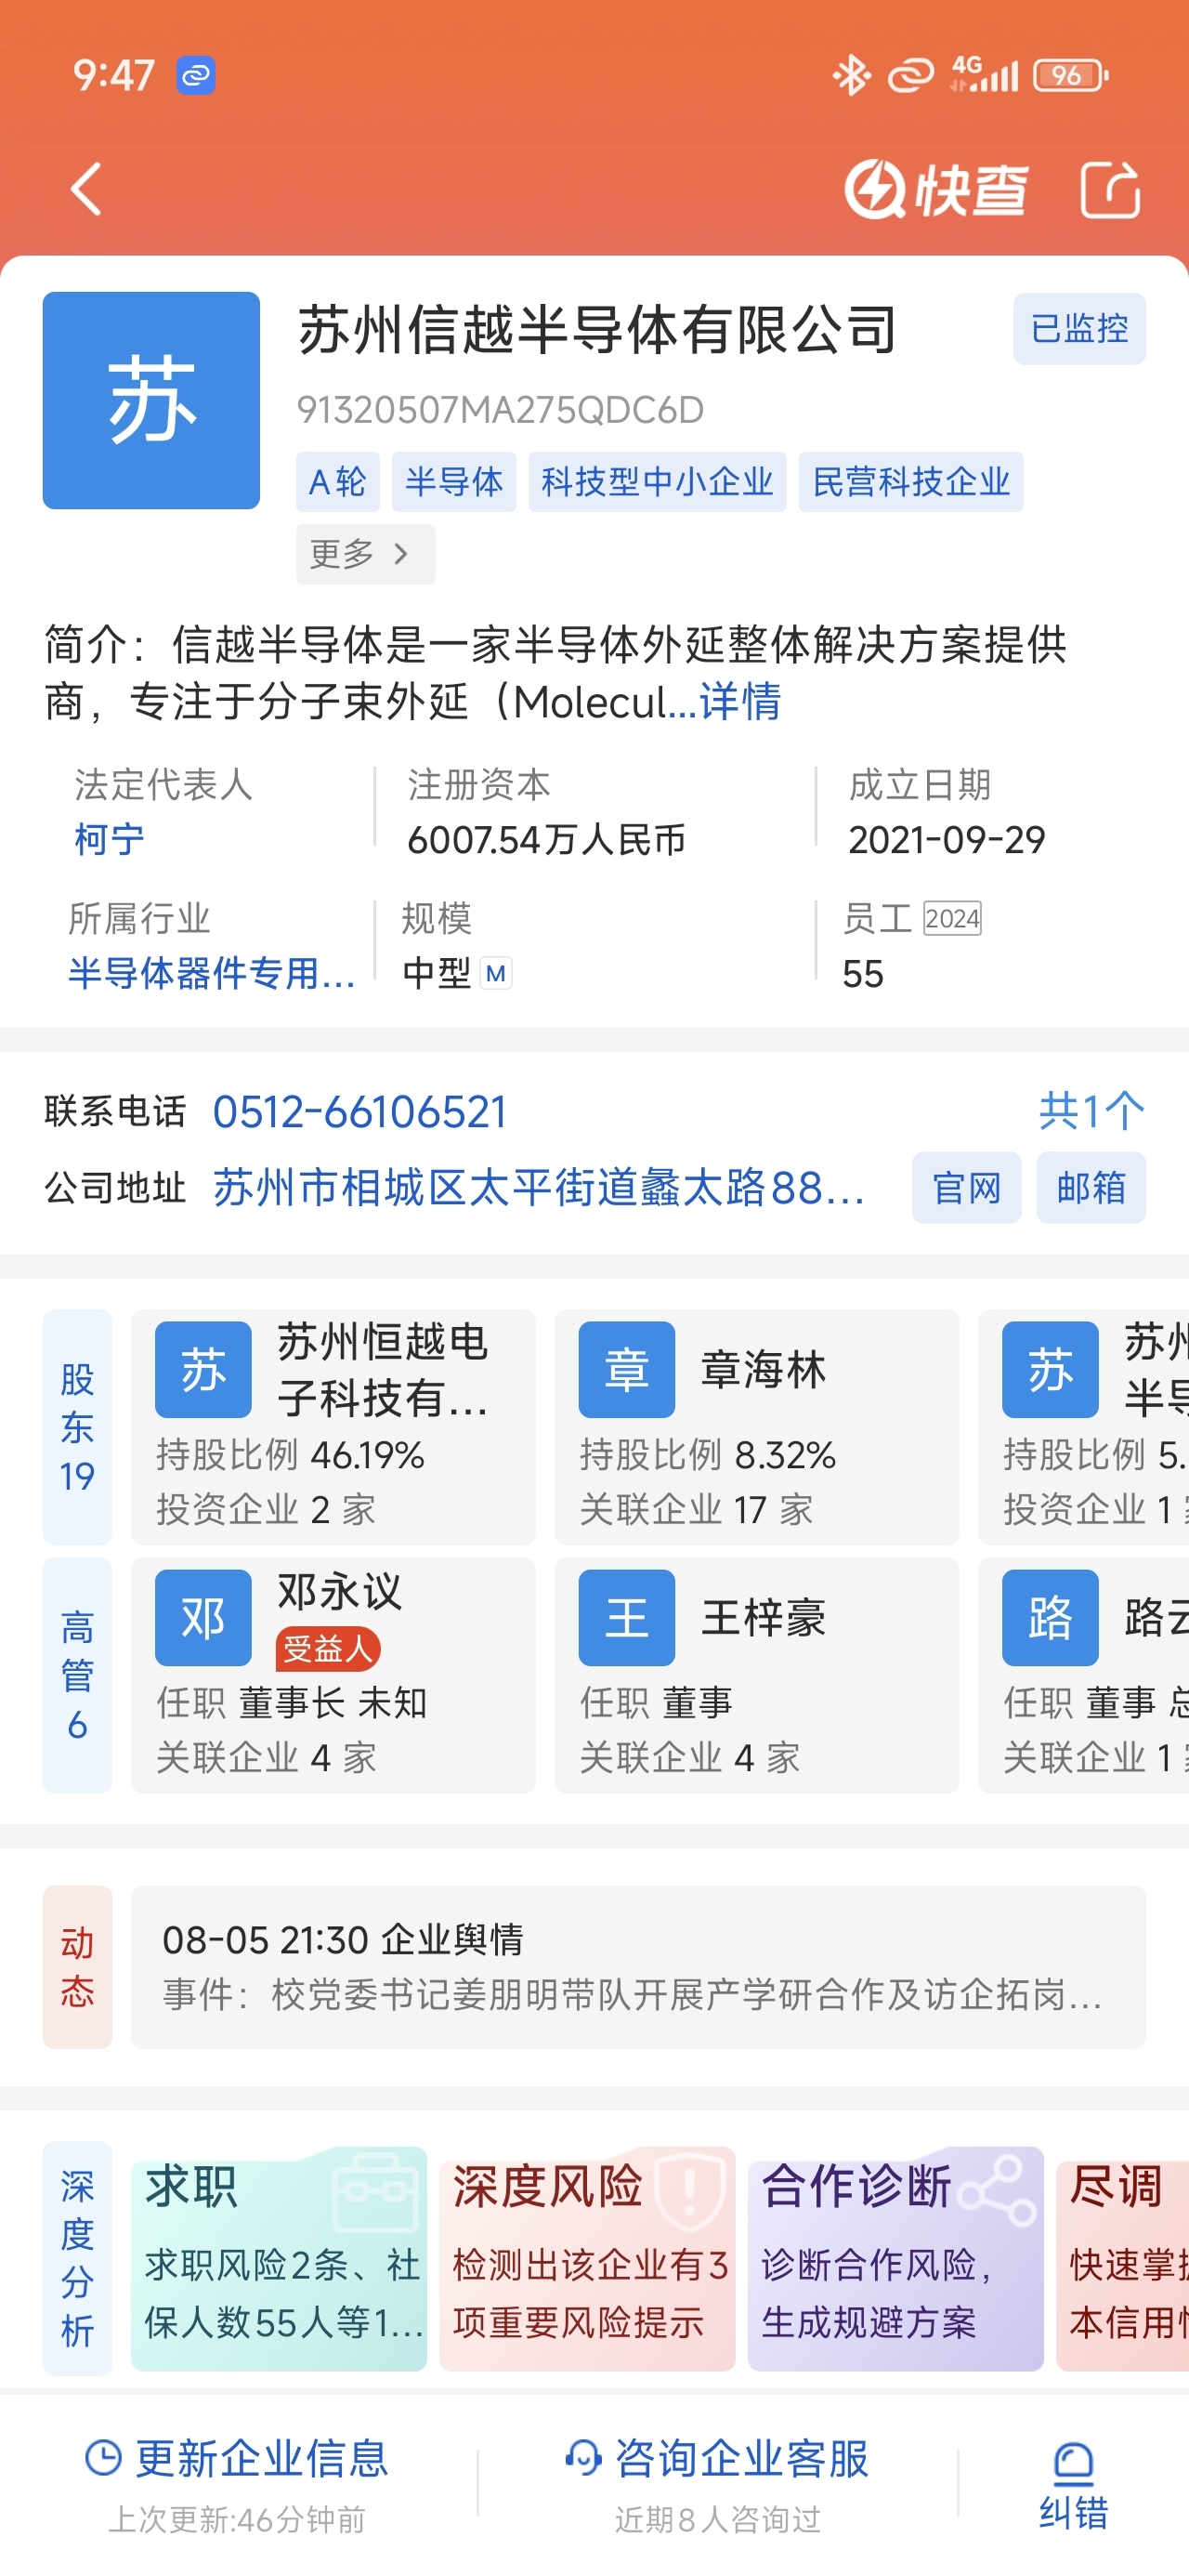Open executive 邓永议 card

click(x=333, y=1675)
